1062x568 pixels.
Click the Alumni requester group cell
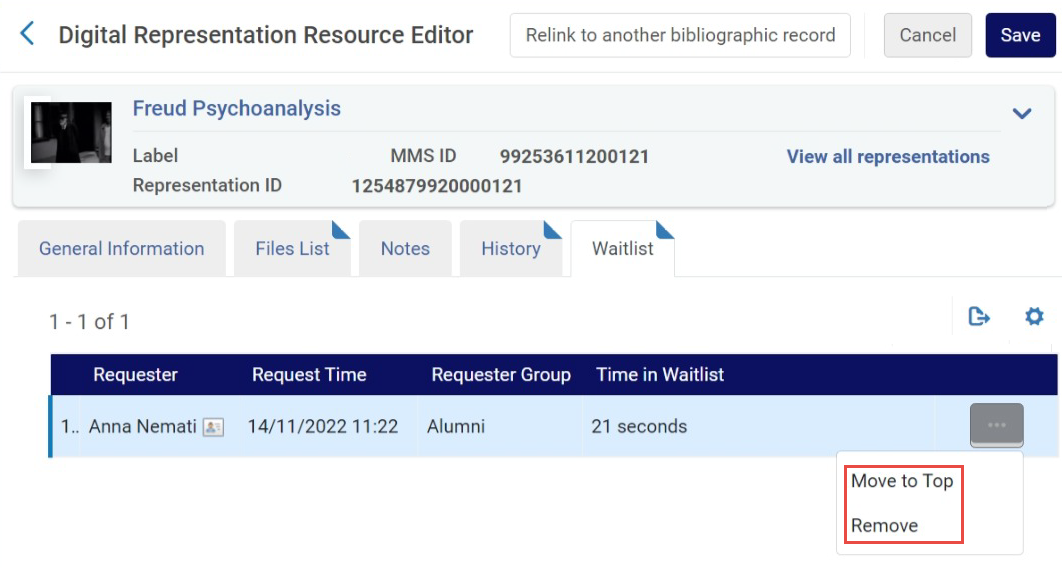456,427
